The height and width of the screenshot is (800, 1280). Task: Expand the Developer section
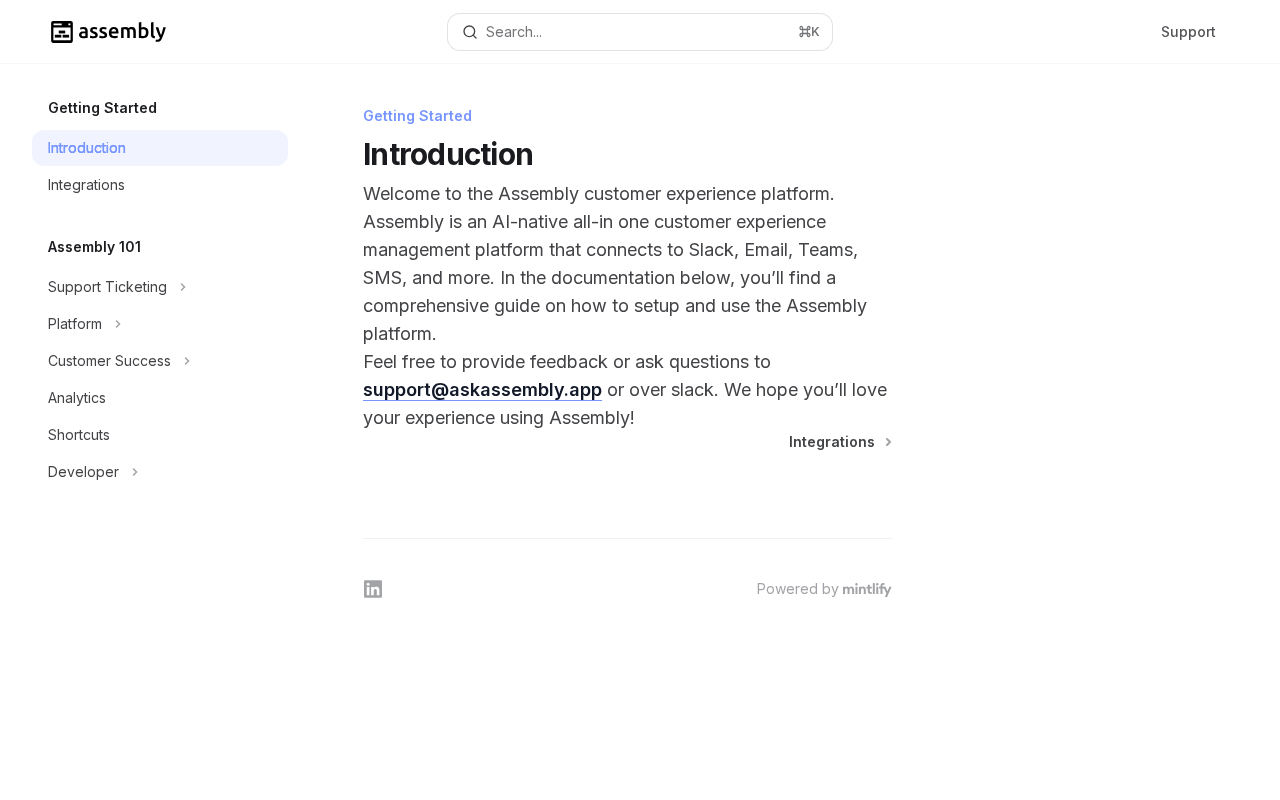coord(135,472)
